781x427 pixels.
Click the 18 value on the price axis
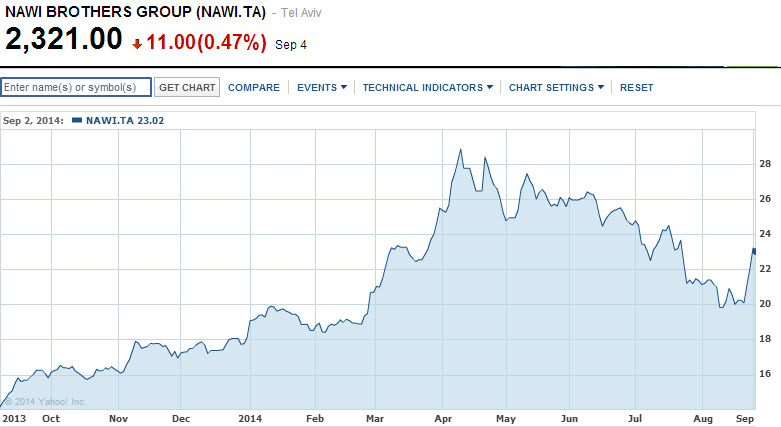(765, 339)
